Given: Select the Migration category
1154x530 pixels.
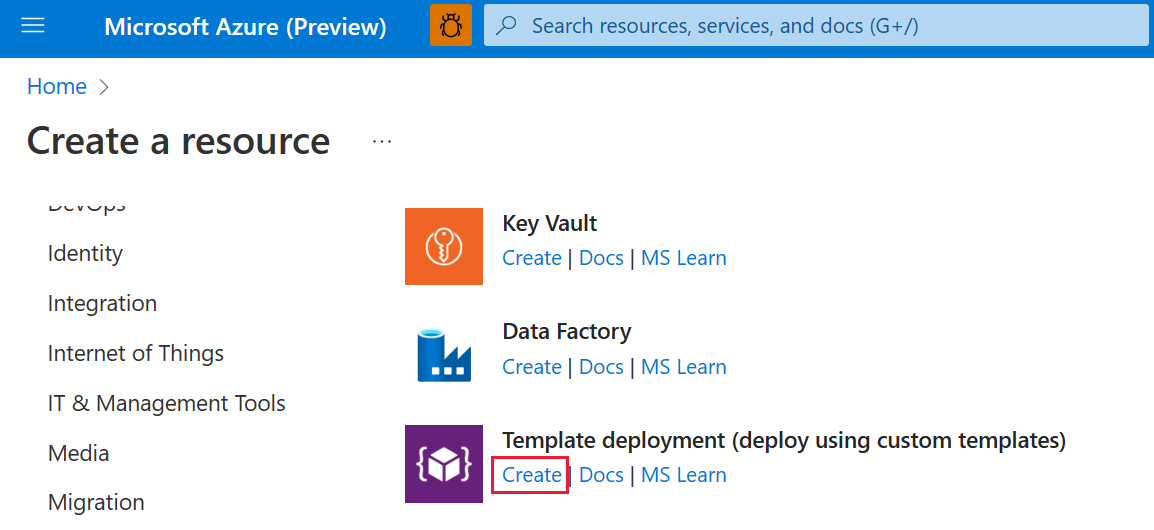Looking at the screenshot, I should [96, 503].
